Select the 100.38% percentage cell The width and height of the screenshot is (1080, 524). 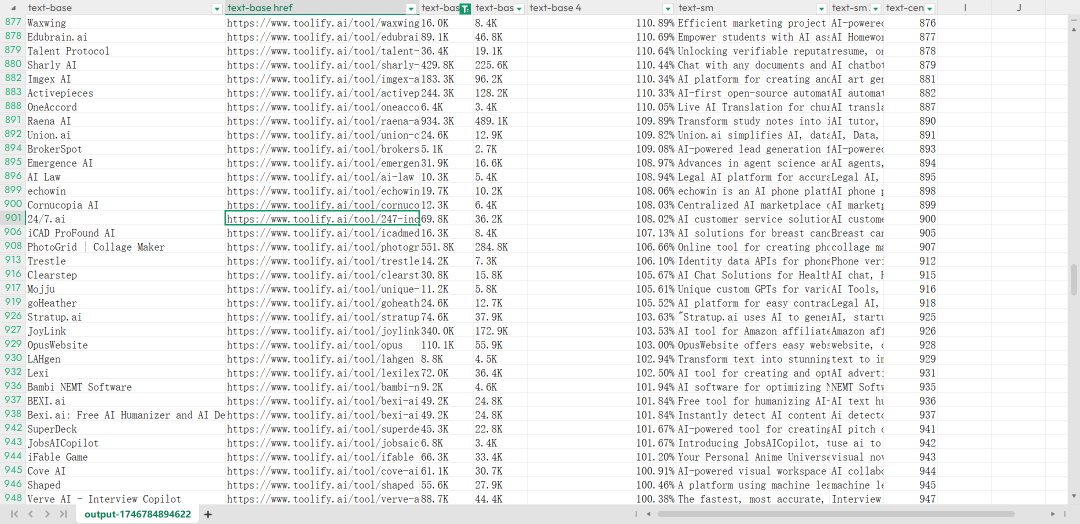[602, 499]
